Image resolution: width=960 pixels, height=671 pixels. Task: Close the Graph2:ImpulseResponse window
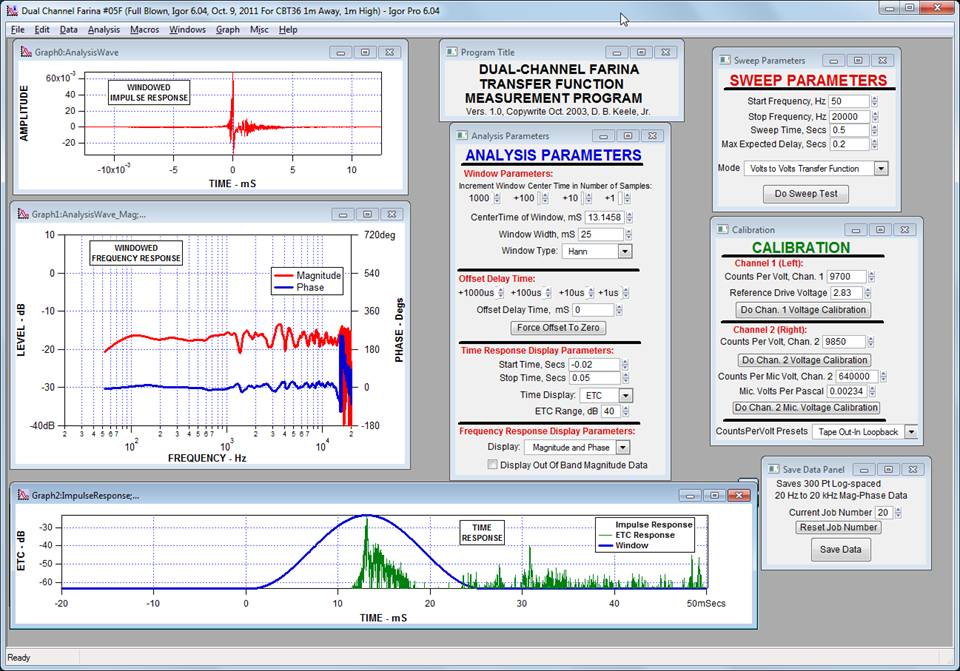tap(738, 495)
